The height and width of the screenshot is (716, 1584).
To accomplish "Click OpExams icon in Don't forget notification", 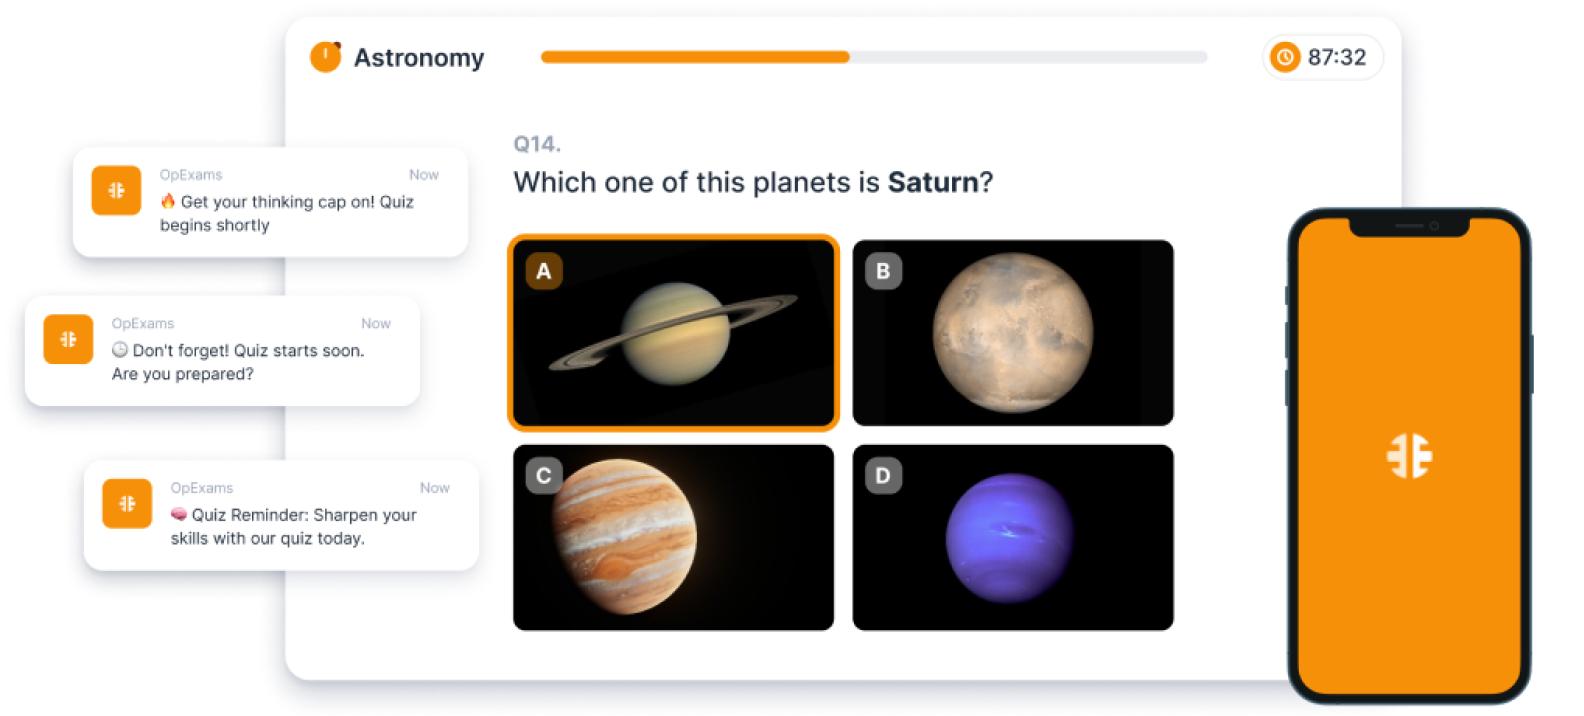I will 68,339.
